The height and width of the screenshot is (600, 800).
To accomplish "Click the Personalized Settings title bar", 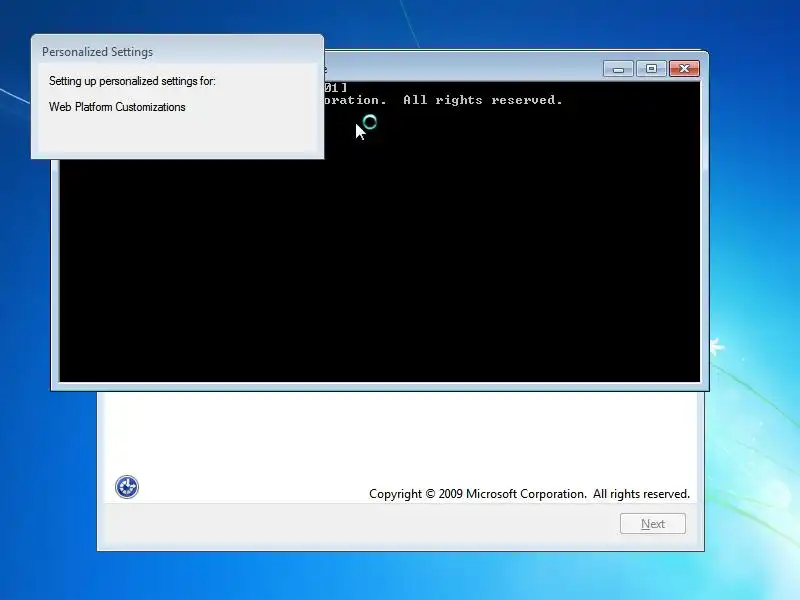I will (x=177, y=52).
